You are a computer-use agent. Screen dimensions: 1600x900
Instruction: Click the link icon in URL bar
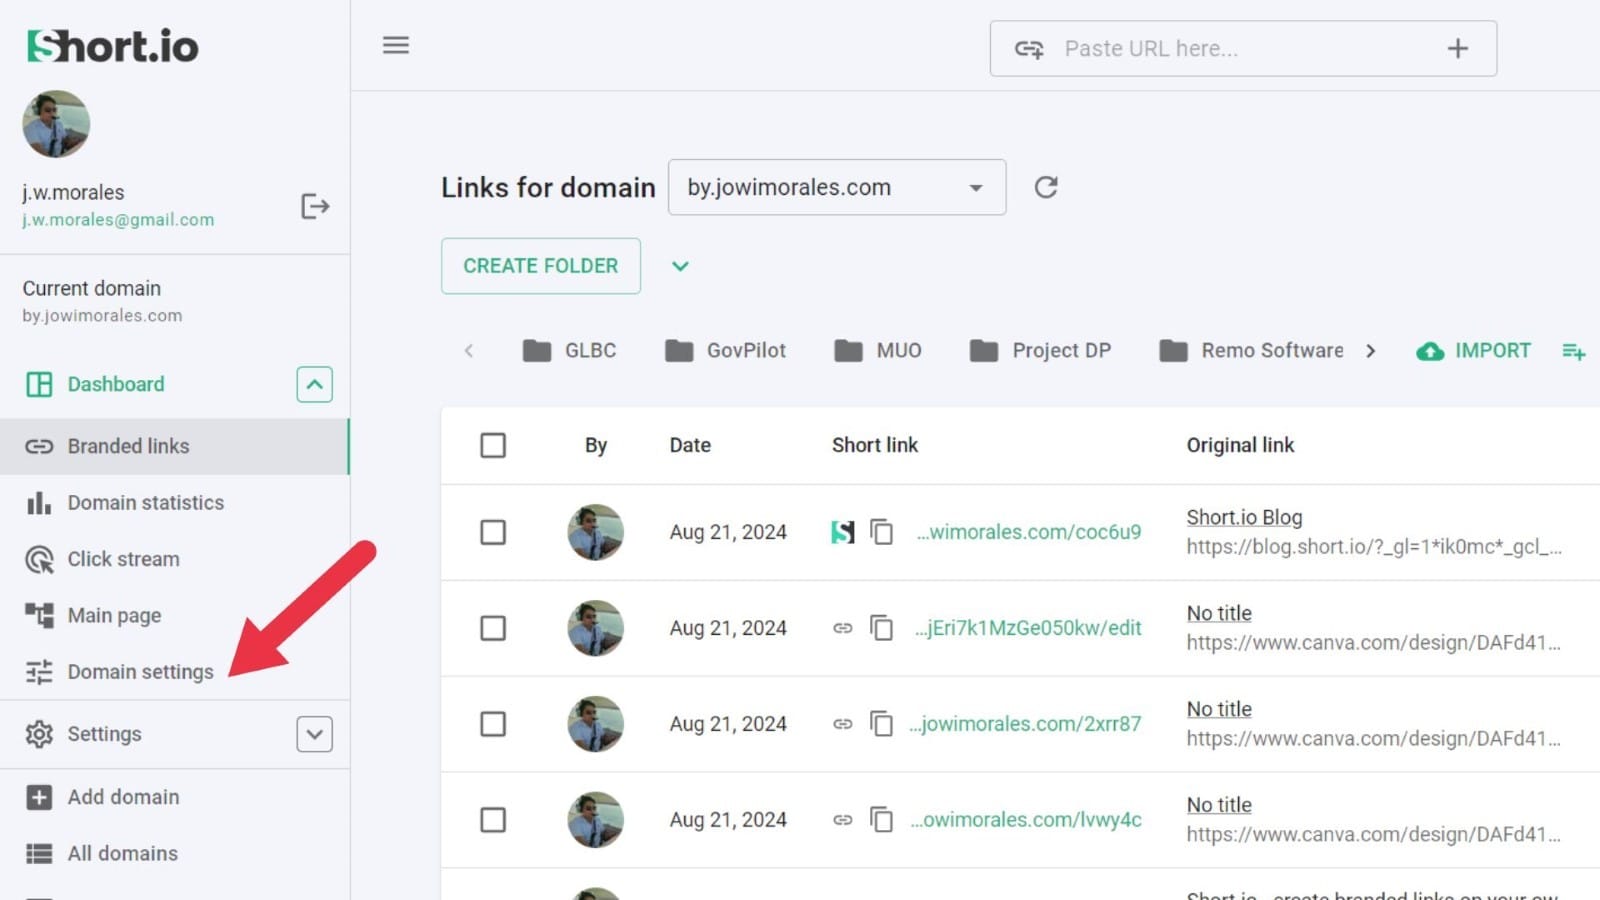pyautogui.click(x=1029, y=49)
